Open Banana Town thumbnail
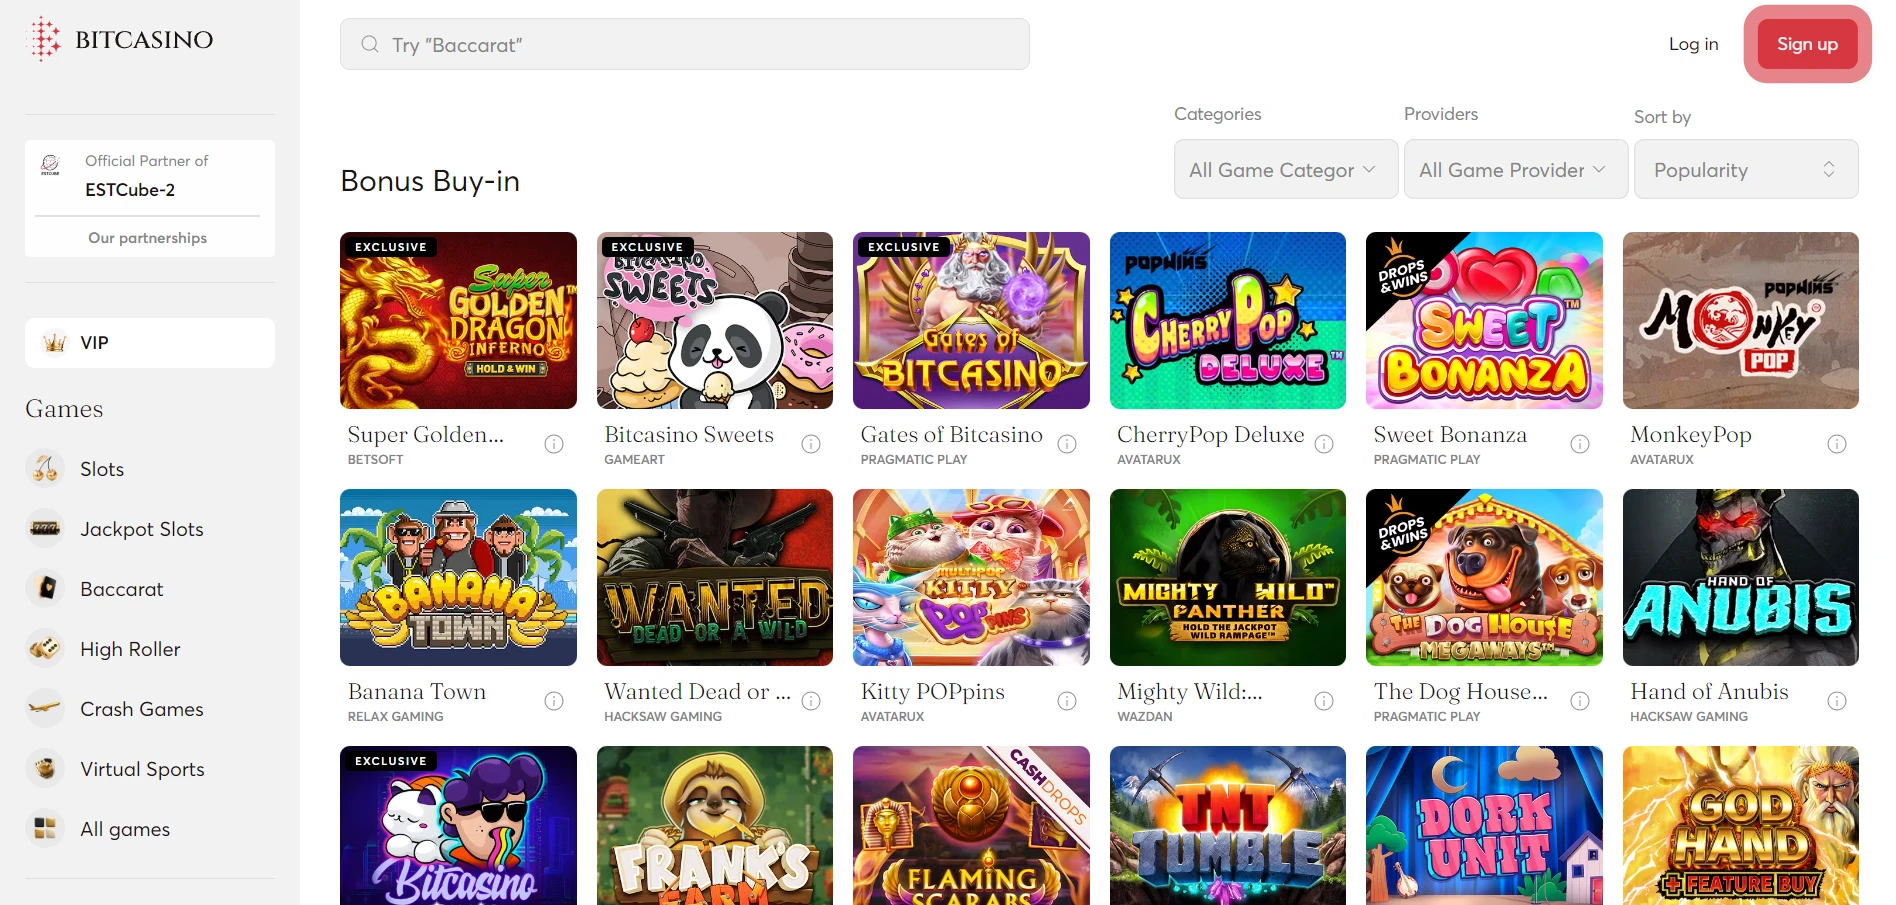 [458, 578]
